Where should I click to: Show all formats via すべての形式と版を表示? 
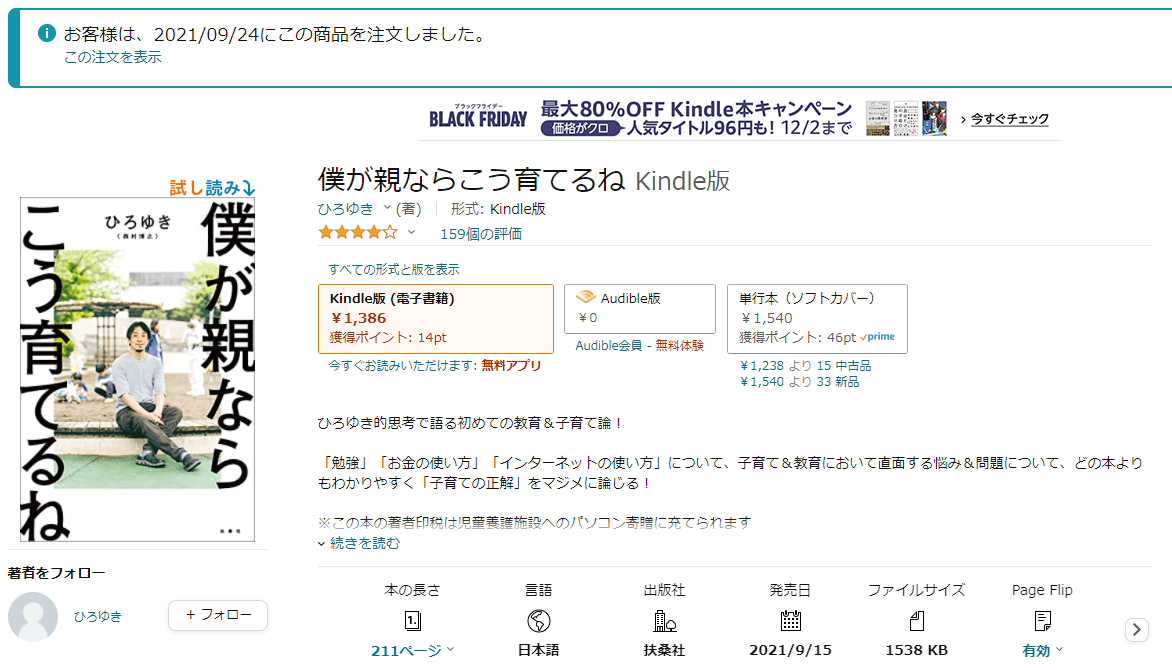coord(394,269)
